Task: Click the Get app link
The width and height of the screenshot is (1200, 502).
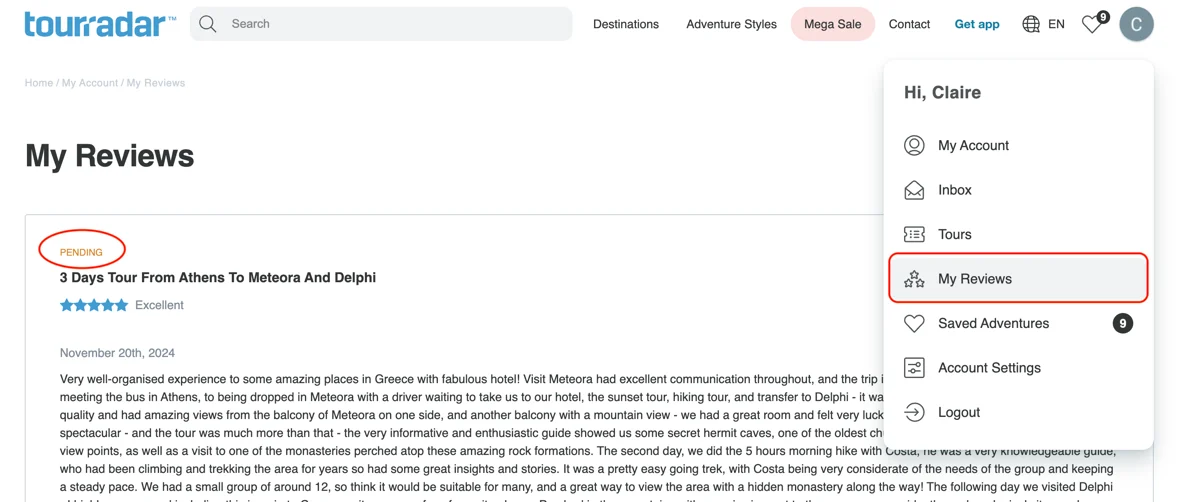Action: pos(977,24)
